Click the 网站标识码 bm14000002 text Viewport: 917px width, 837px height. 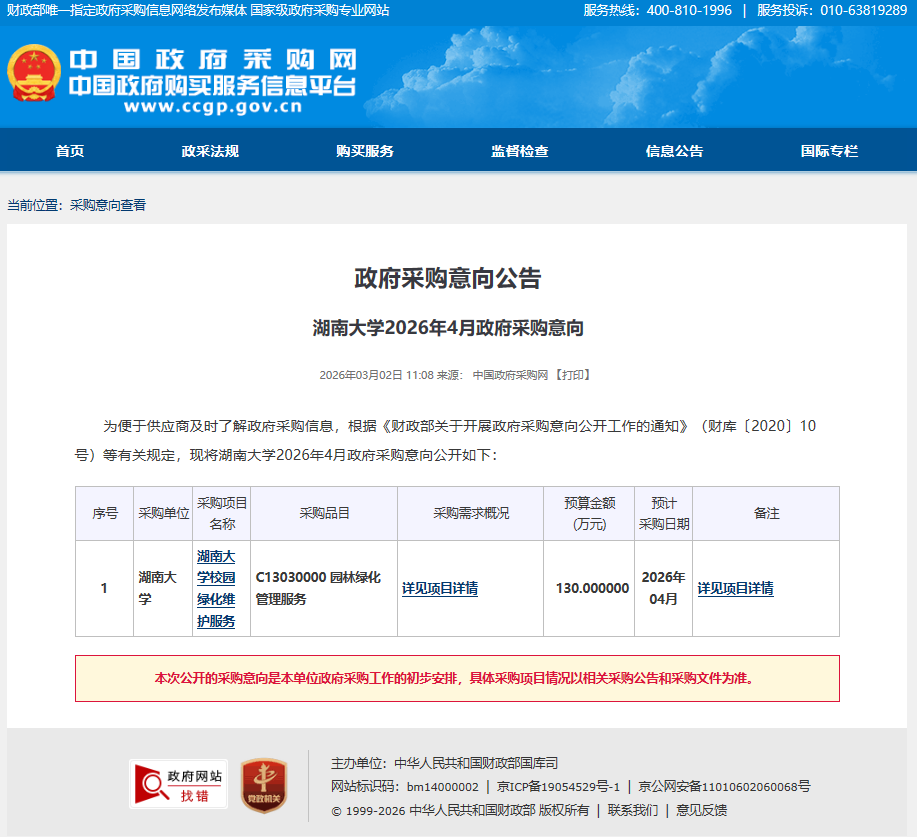pos(405,787)
